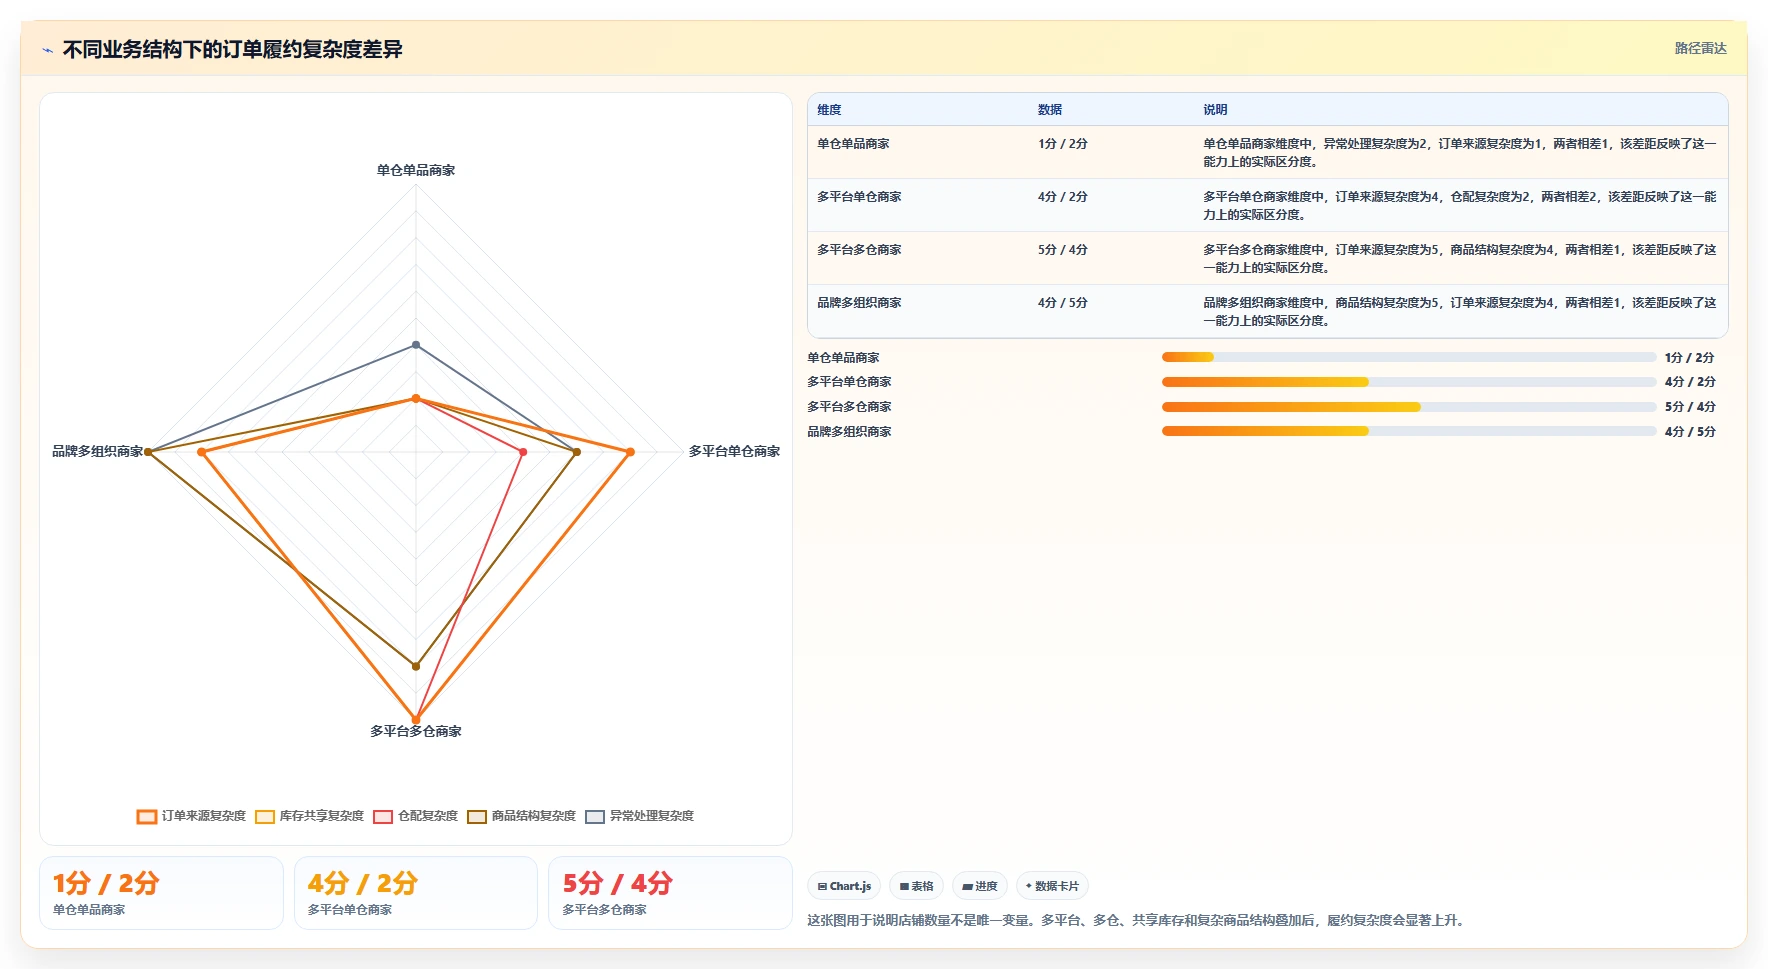
Task: Click the 多平台单仓商家 progress bar
Action: (1409, 382)
